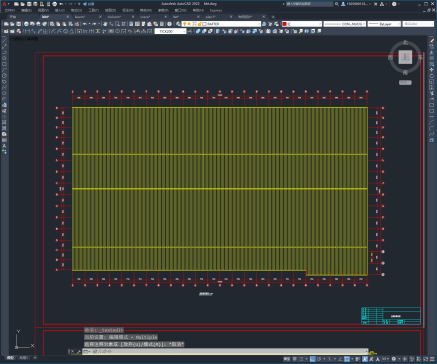Open the TICK200 dimension style dropdown

click(184, 31)
